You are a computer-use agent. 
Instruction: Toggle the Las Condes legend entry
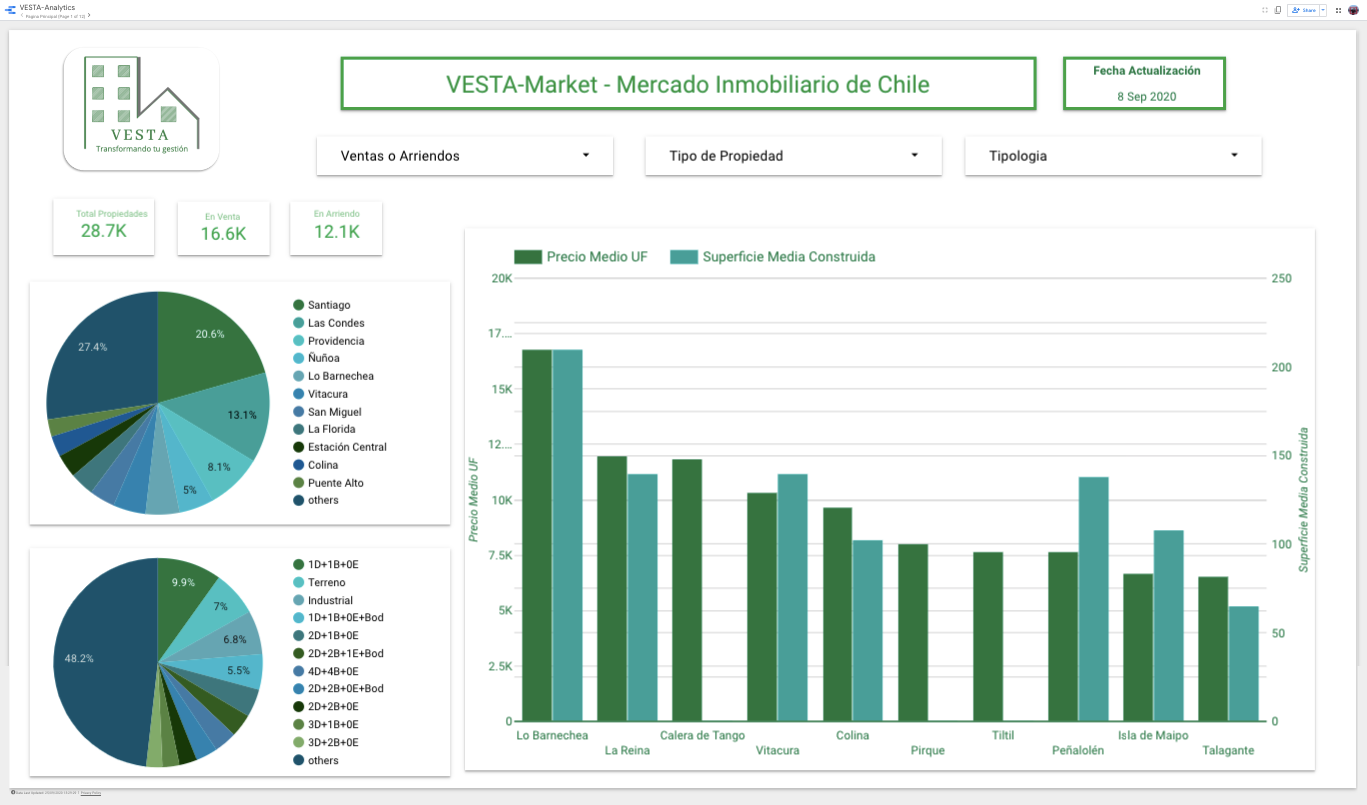[x=329, y=323]
